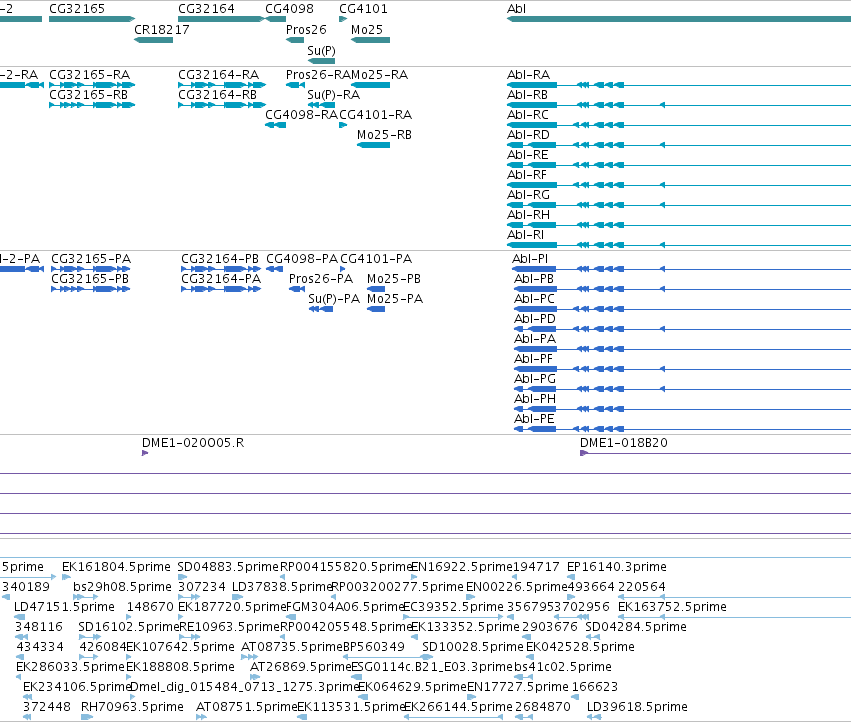Open protein CG4098-PA label

[x=302, y=258]
